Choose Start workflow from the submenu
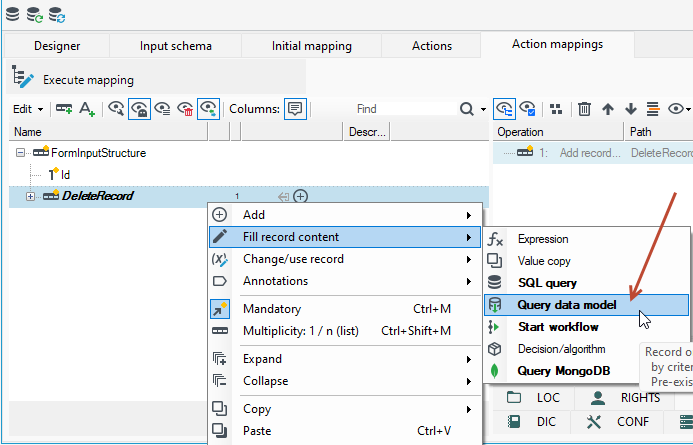 pyautogui.click(x=586, y=327)
